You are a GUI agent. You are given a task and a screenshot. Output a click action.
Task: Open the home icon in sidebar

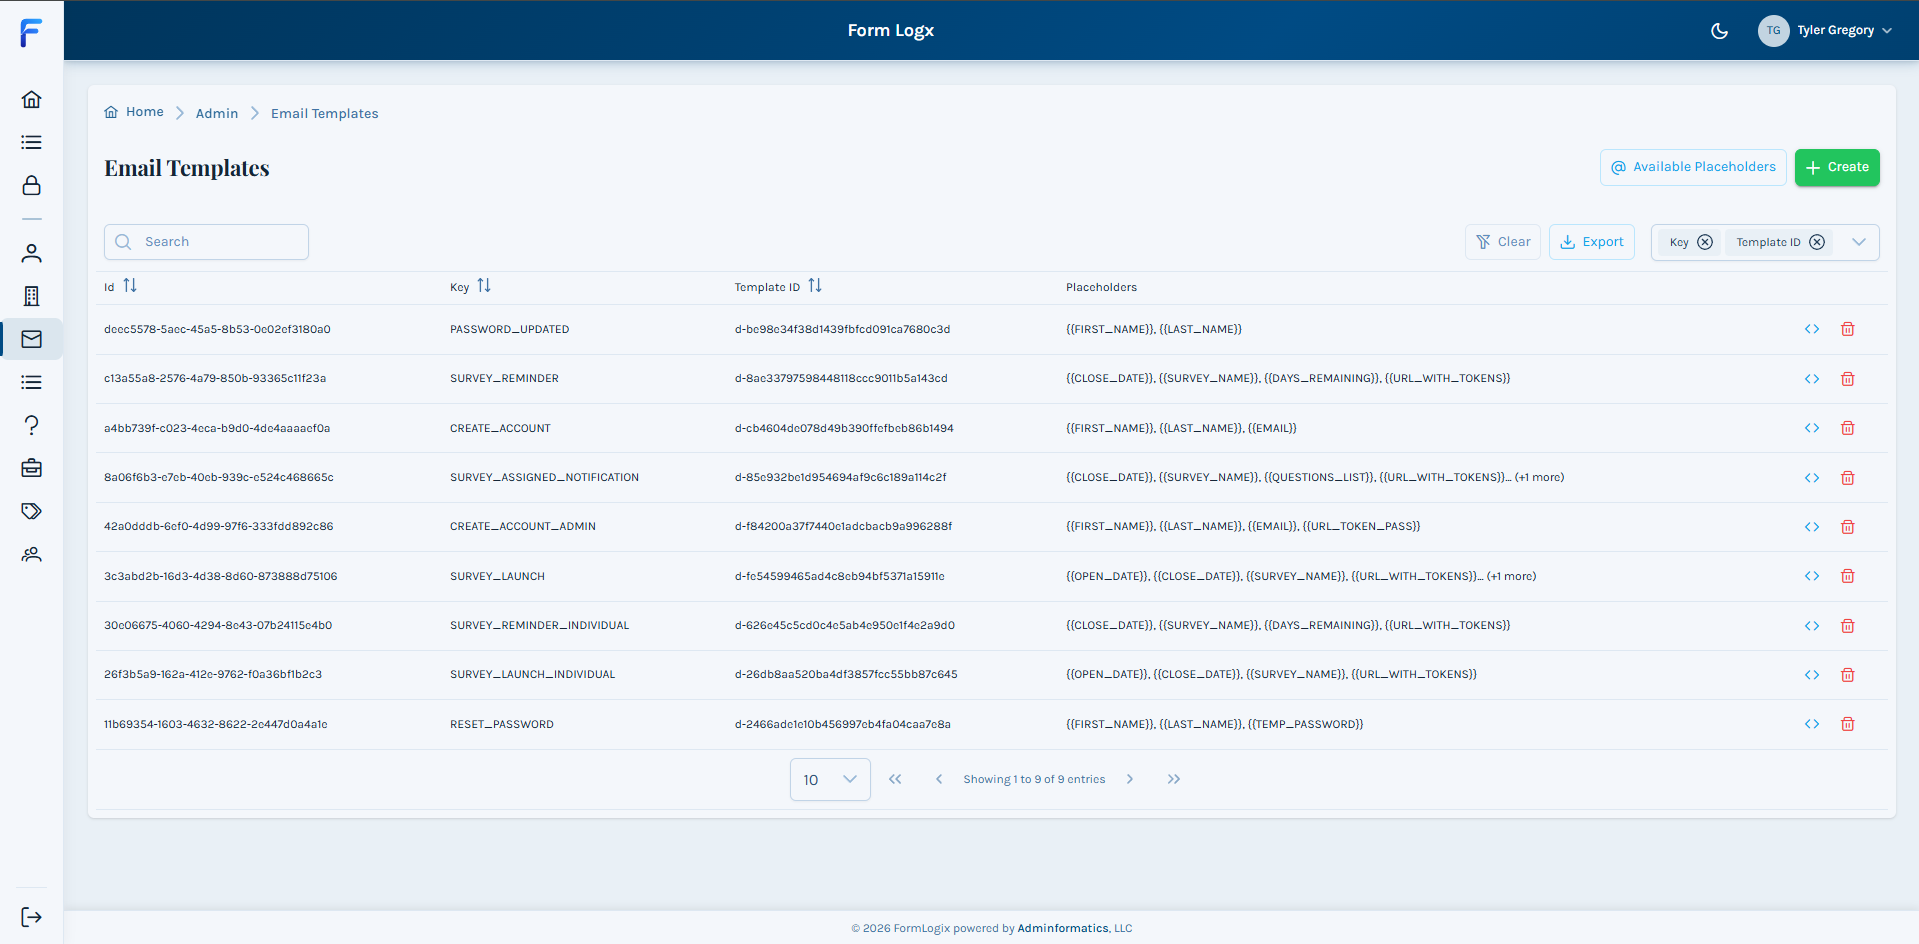31,99
